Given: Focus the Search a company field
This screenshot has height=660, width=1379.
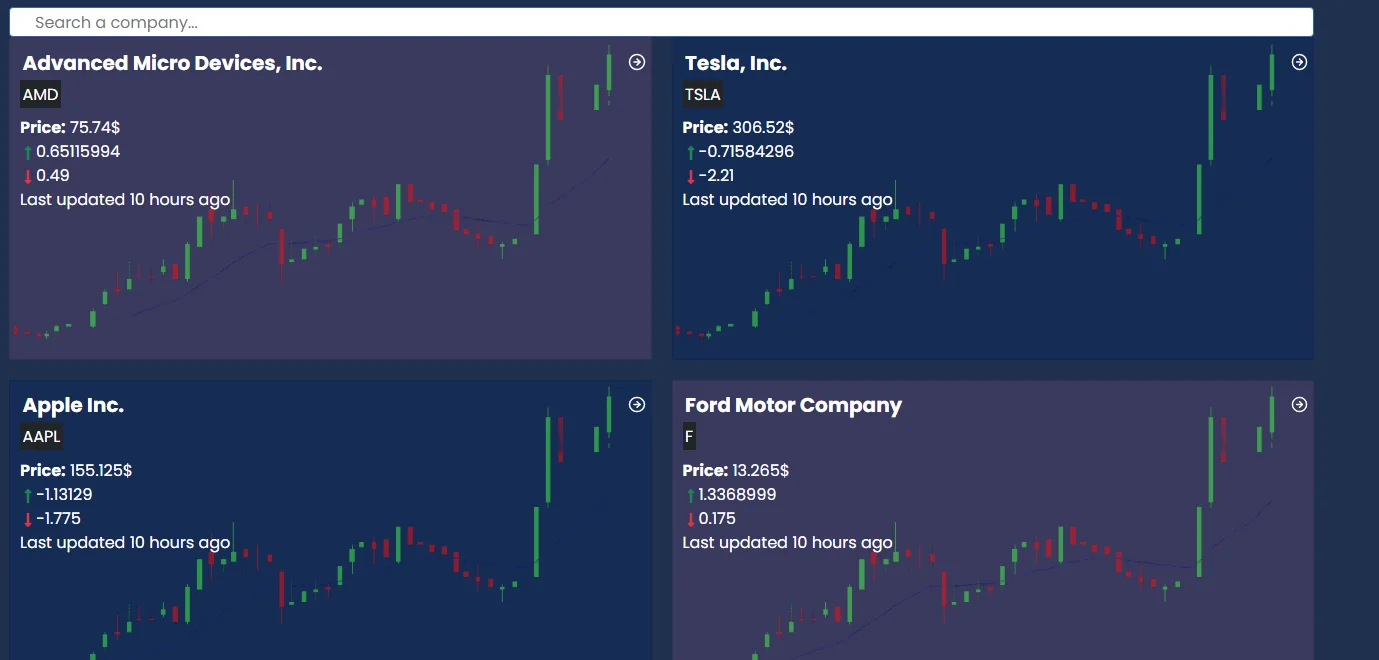Looking at the screenshot, I should (x=661, y=22).
